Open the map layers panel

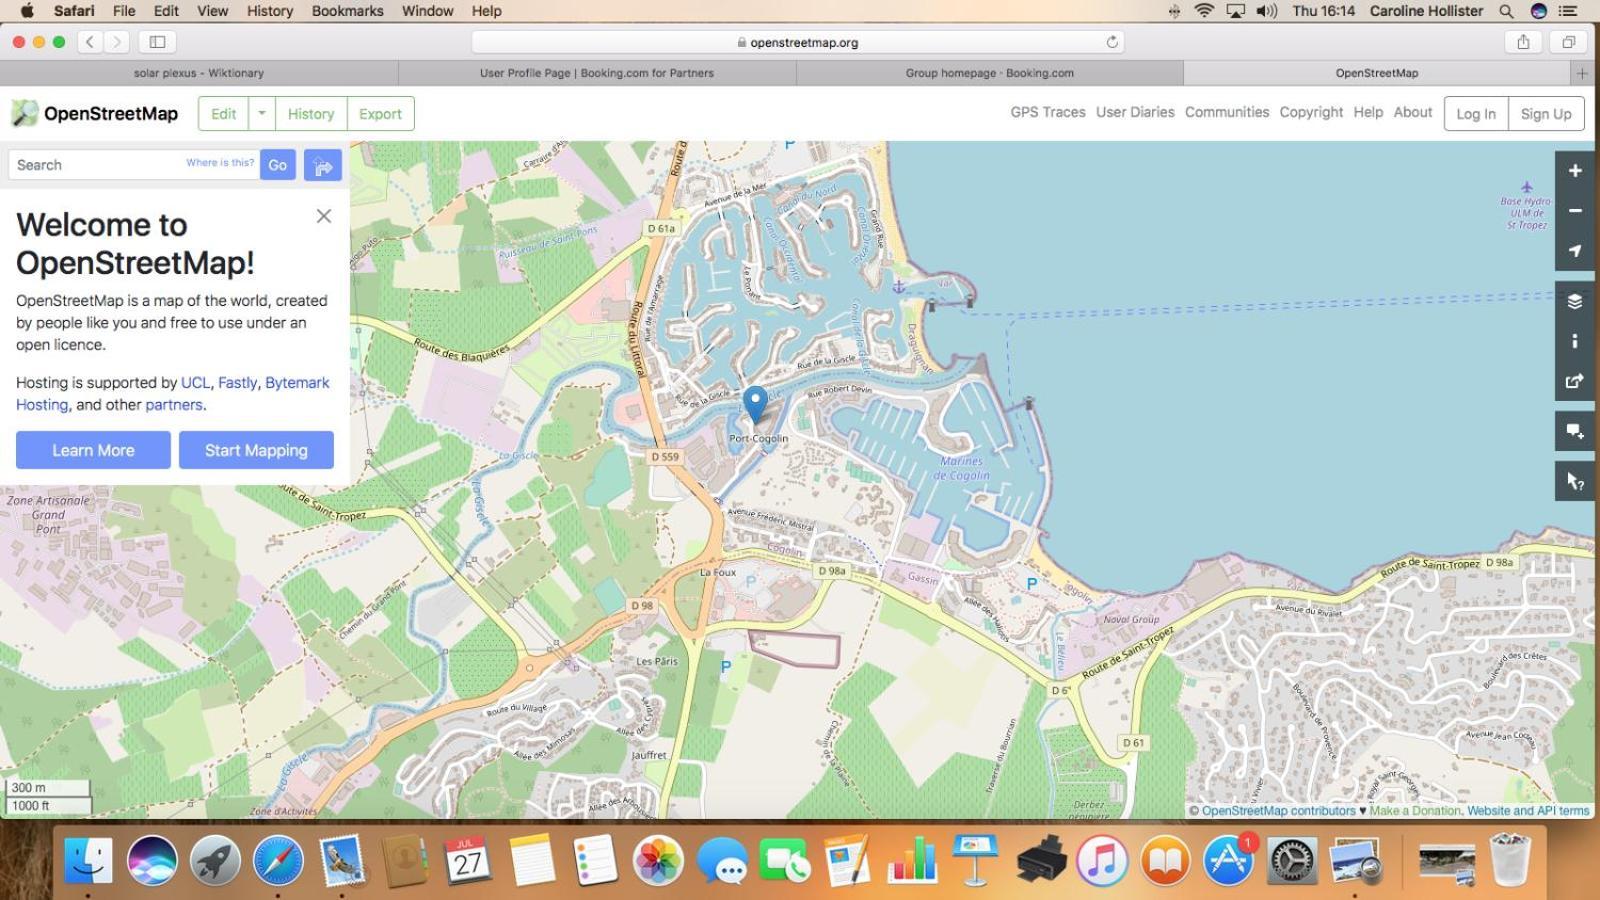click(1575, 302)
